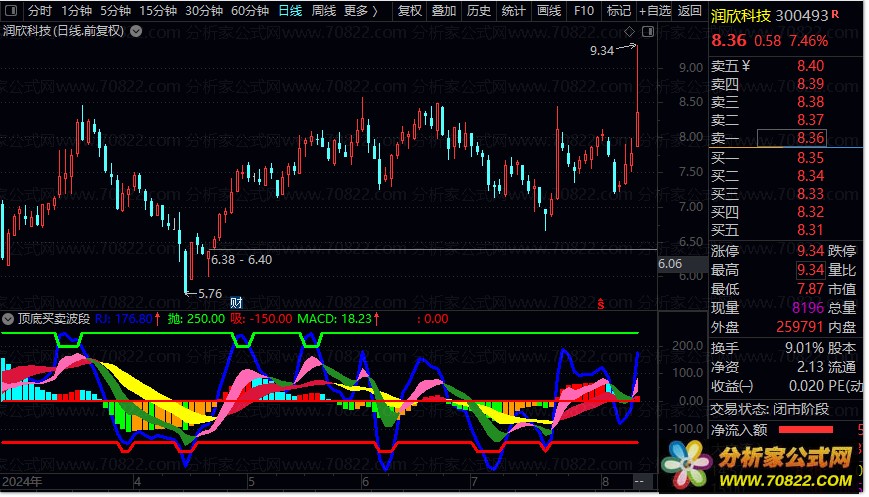Toggle the right side panel icon
The image size is (869, 497).
tap(648, 32)
